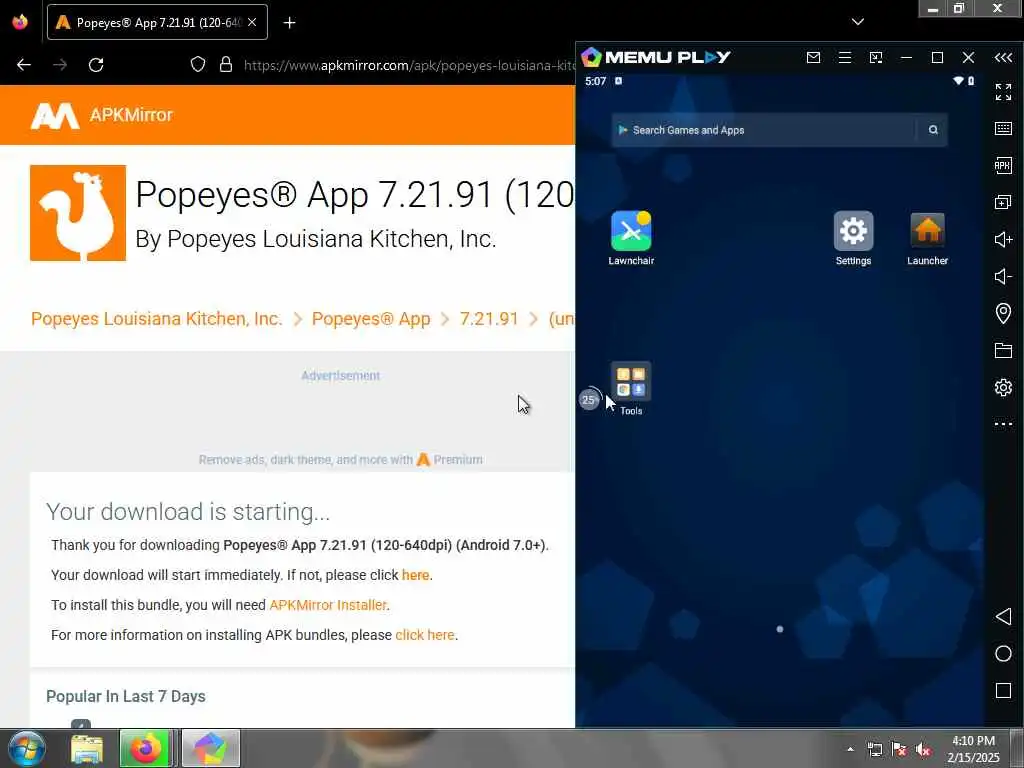Screen dimensions: 1024x768
Task: Tap the Android back triangle button
Action: pyautogui.click(x=1003, y=616)
